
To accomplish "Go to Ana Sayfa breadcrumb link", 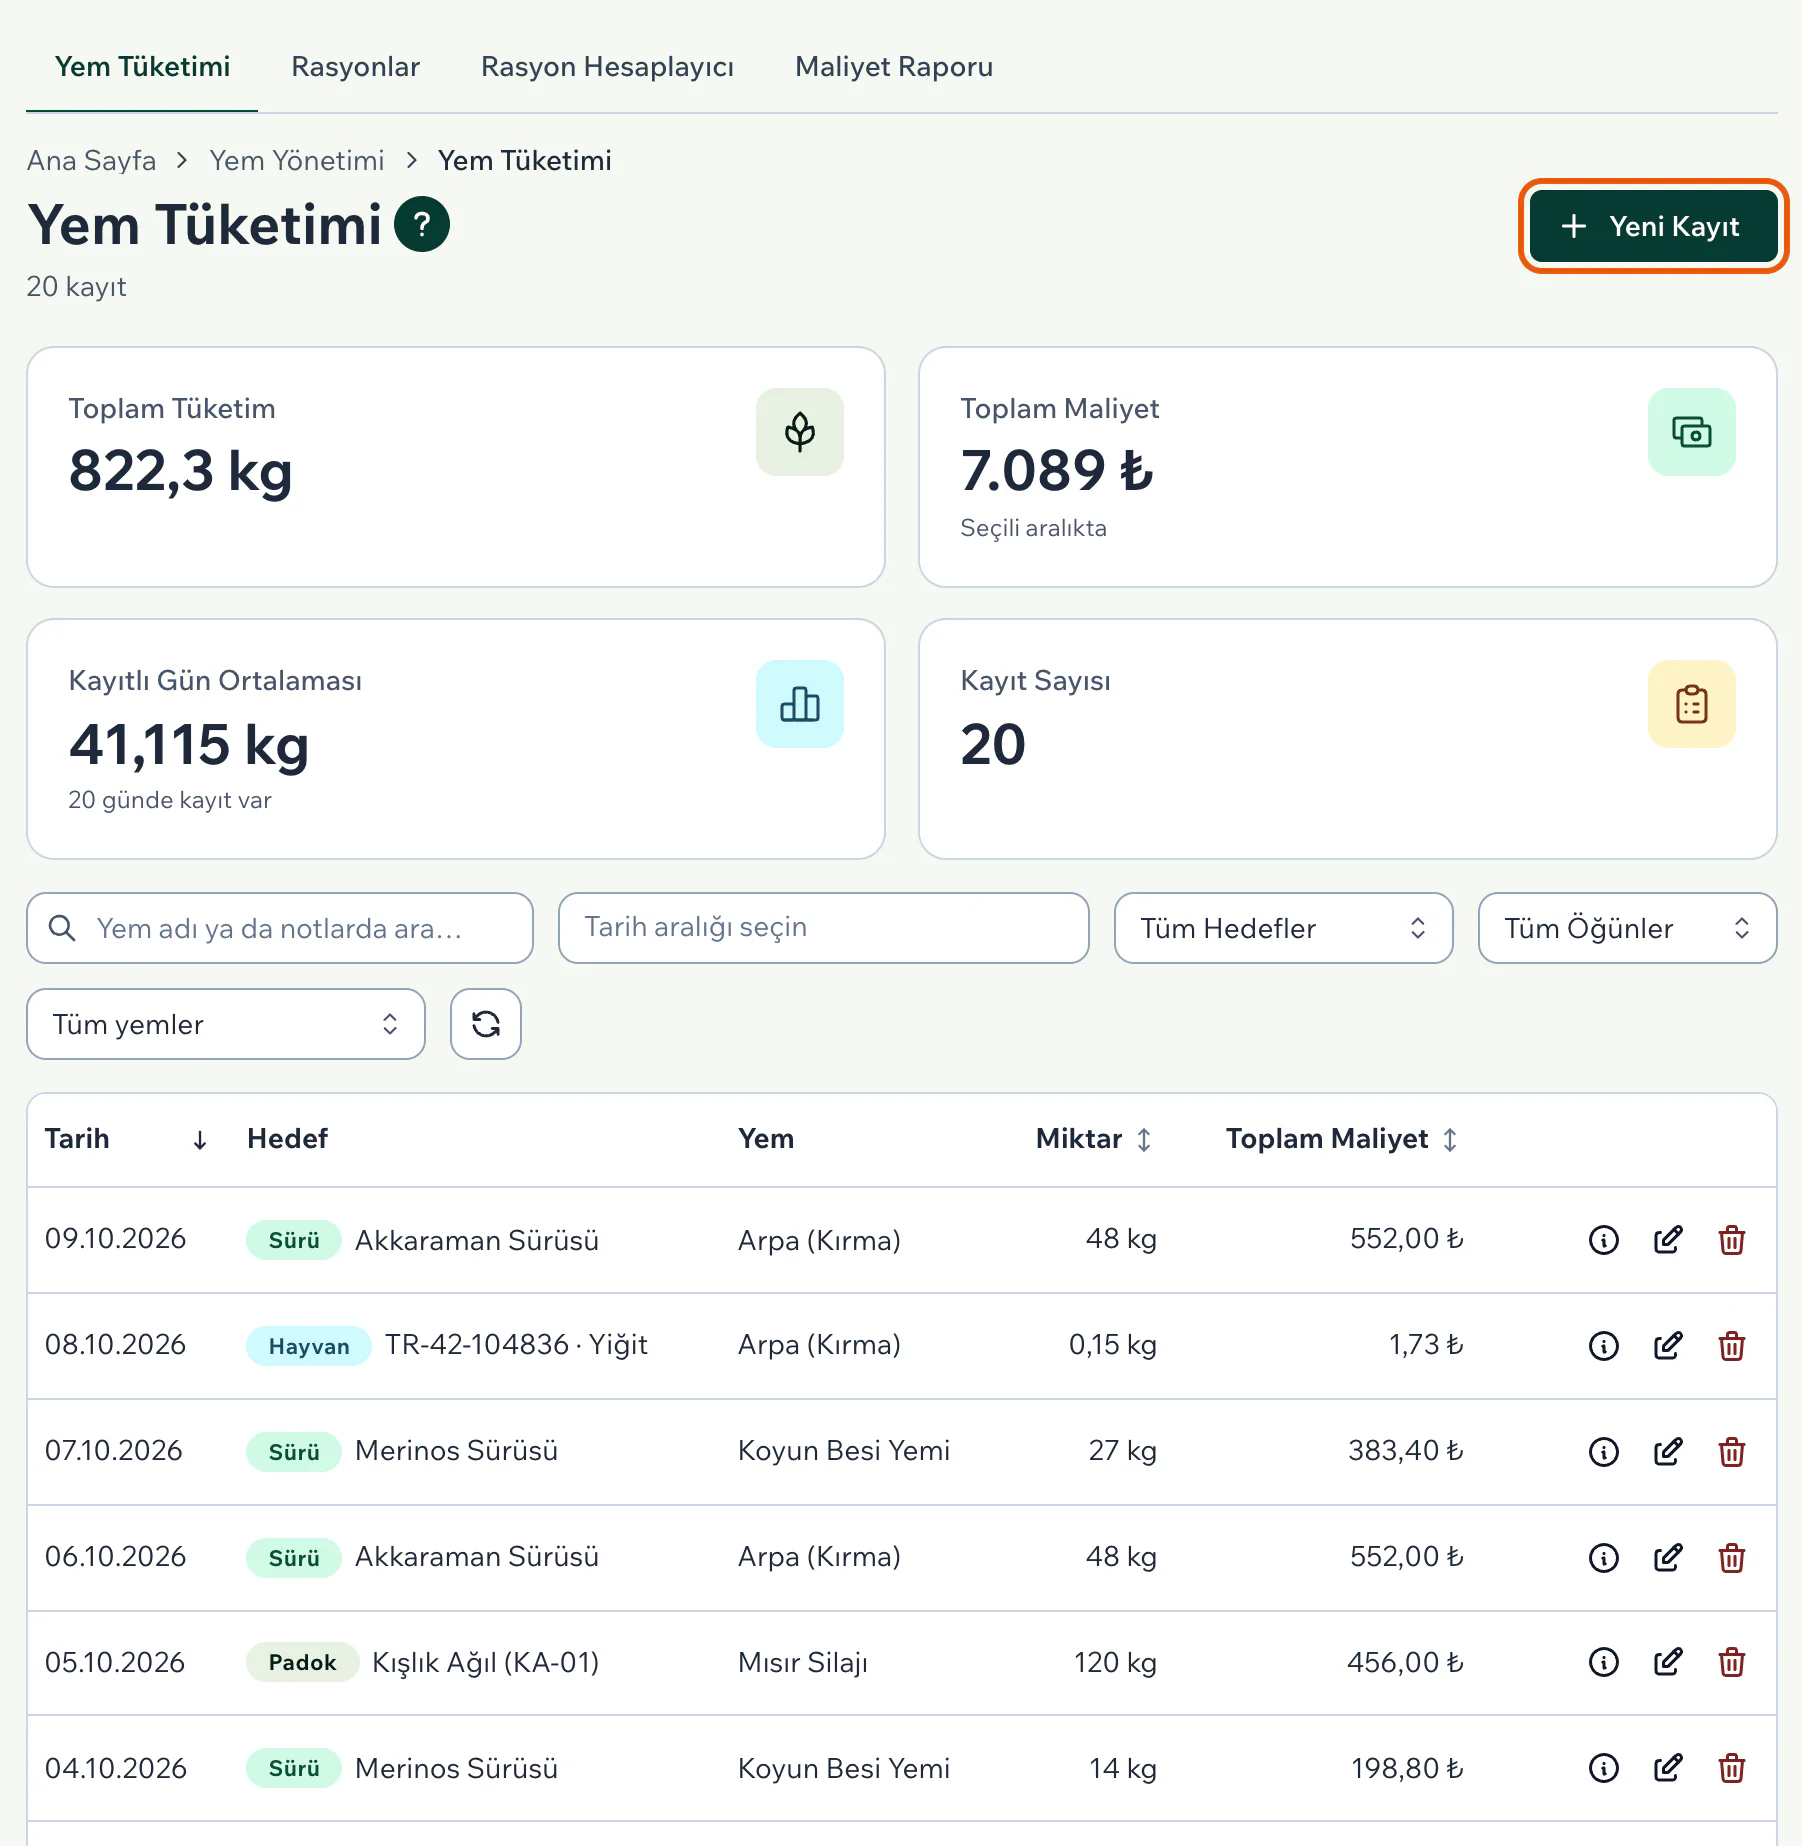I will [x=91, y=161].
